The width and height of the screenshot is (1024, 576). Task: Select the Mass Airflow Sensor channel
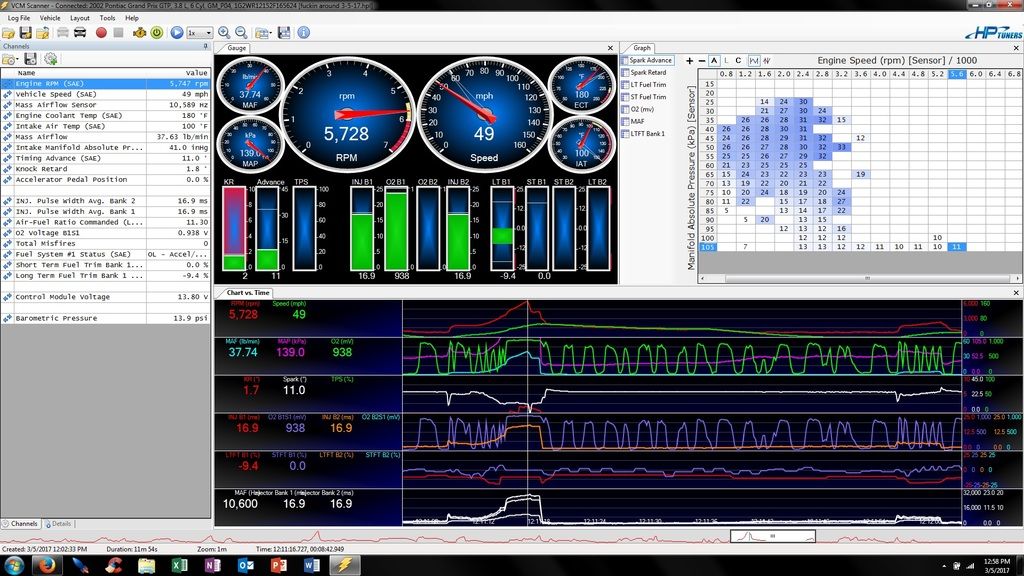click(x=105, y=104)
